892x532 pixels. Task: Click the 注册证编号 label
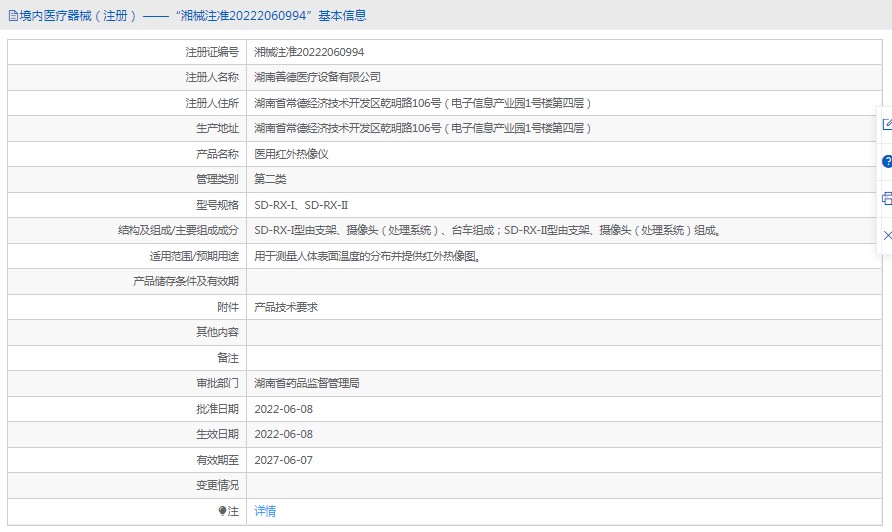click(x=212, y=52)
